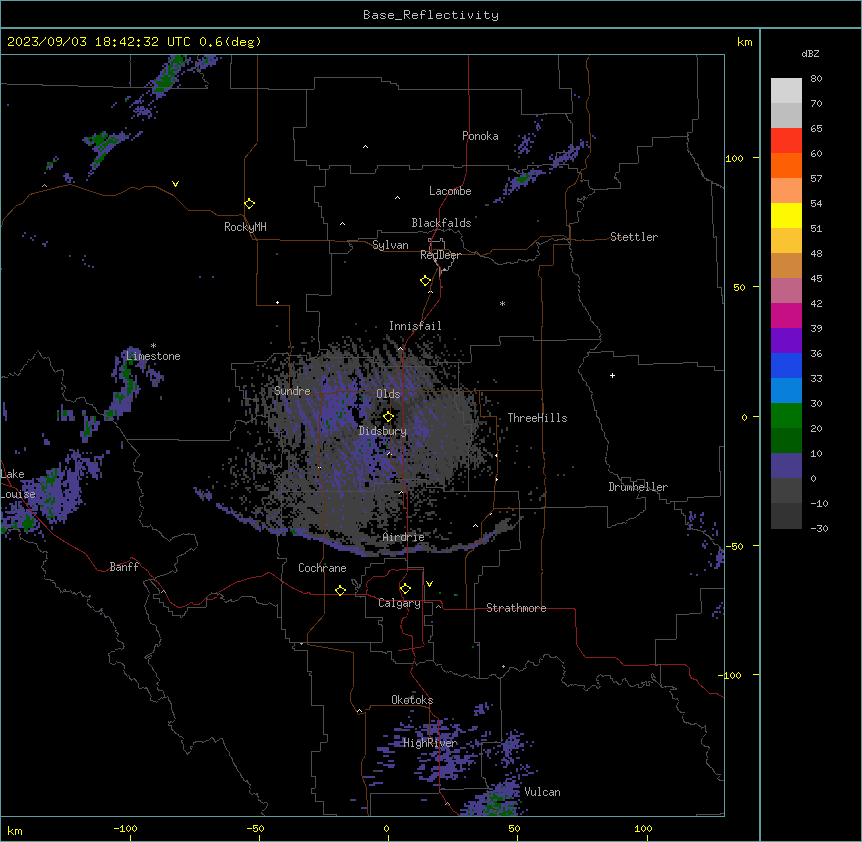Click the Sylvan label

coord(390,245)
